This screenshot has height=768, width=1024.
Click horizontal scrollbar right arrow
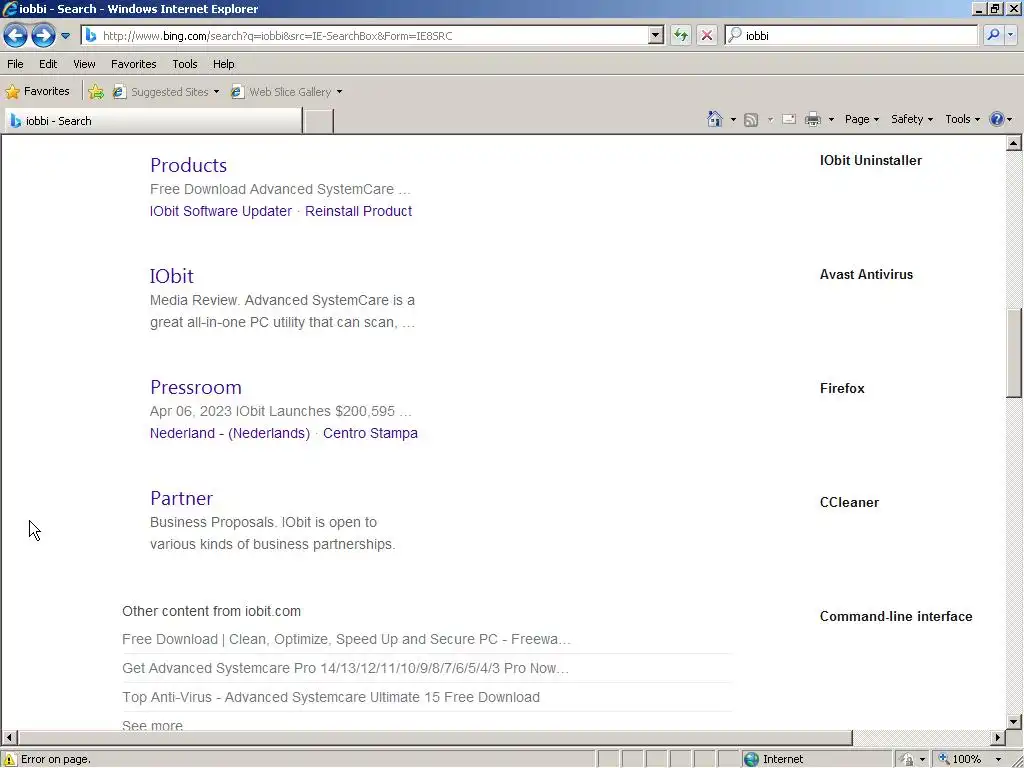(x=997, y=737)
